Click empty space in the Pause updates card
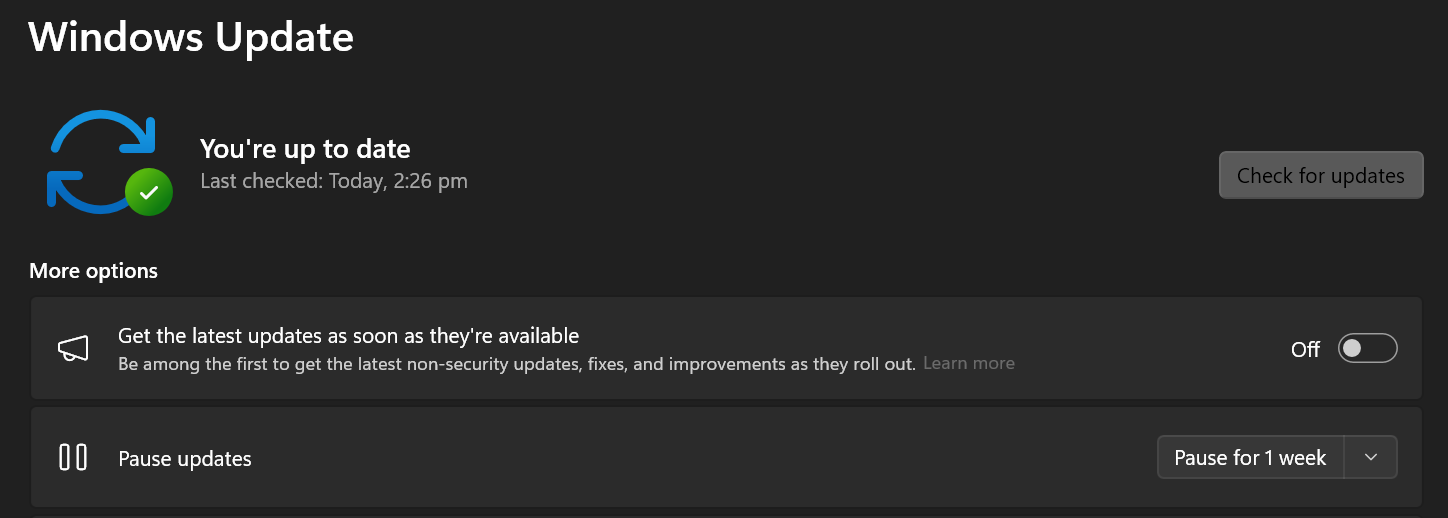 point(700,458)
